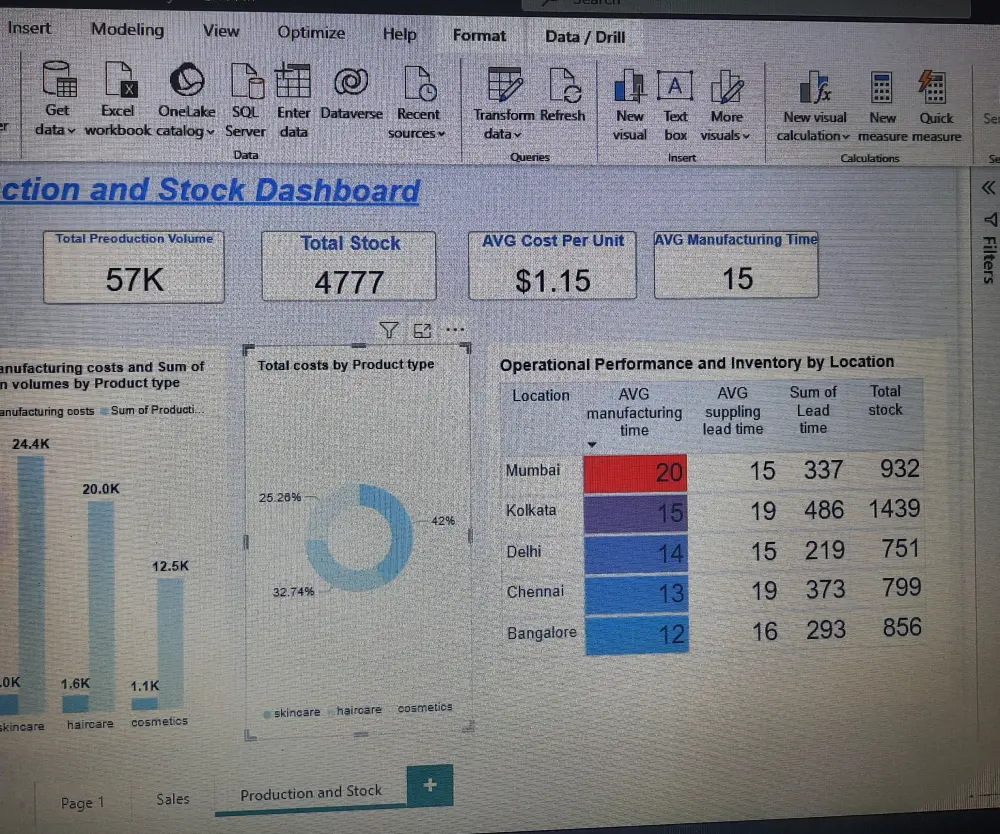The height and width of the screenshot is (834, 1000).
Task: Create a Quick measure
Action: click(936, 108)
